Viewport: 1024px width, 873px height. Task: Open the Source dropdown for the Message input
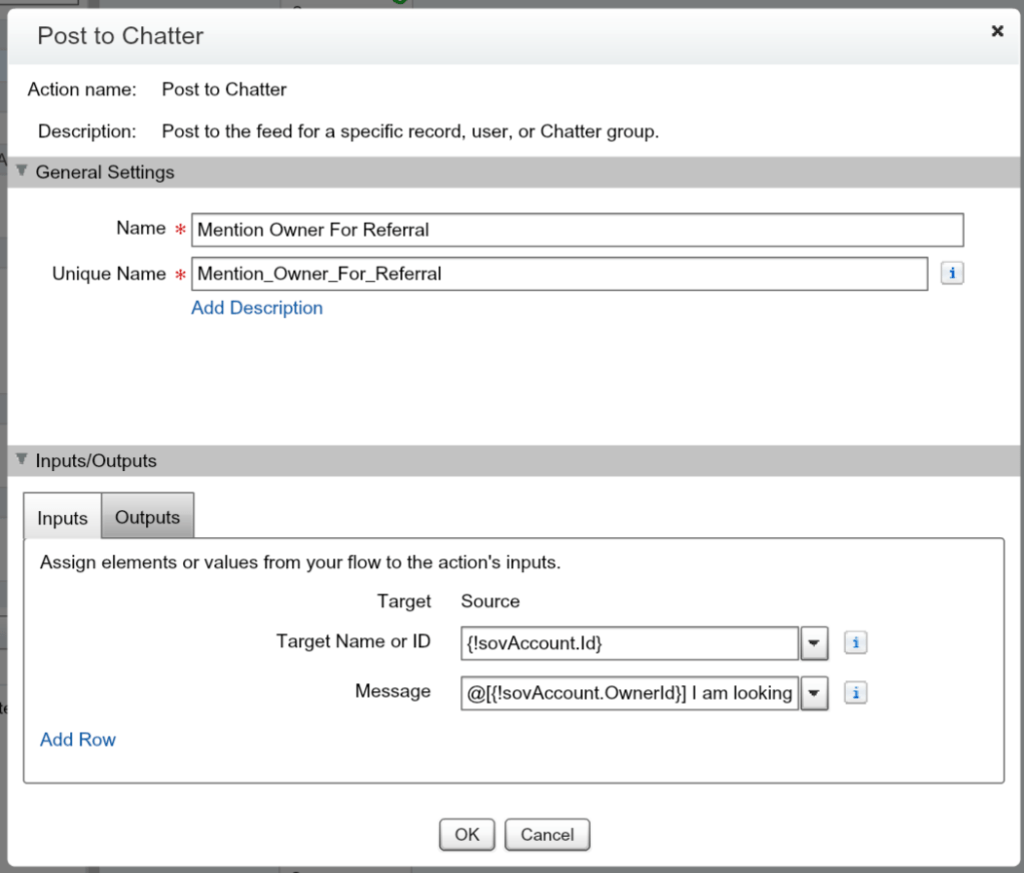tap(813, 693)
